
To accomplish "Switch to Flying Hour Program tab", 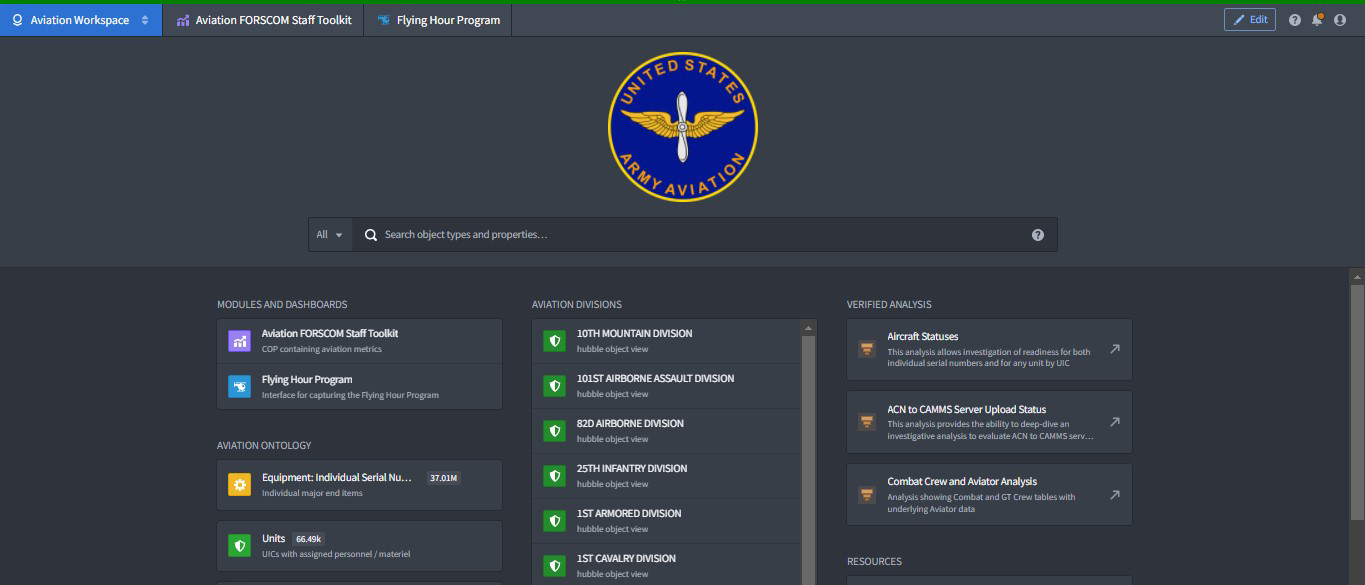I will (438, 20).
